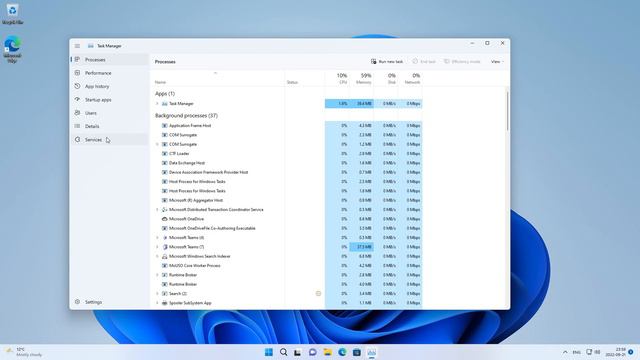Open network and volume quick settings
This screenshot has height=360, width=640.
coord(593,352)
